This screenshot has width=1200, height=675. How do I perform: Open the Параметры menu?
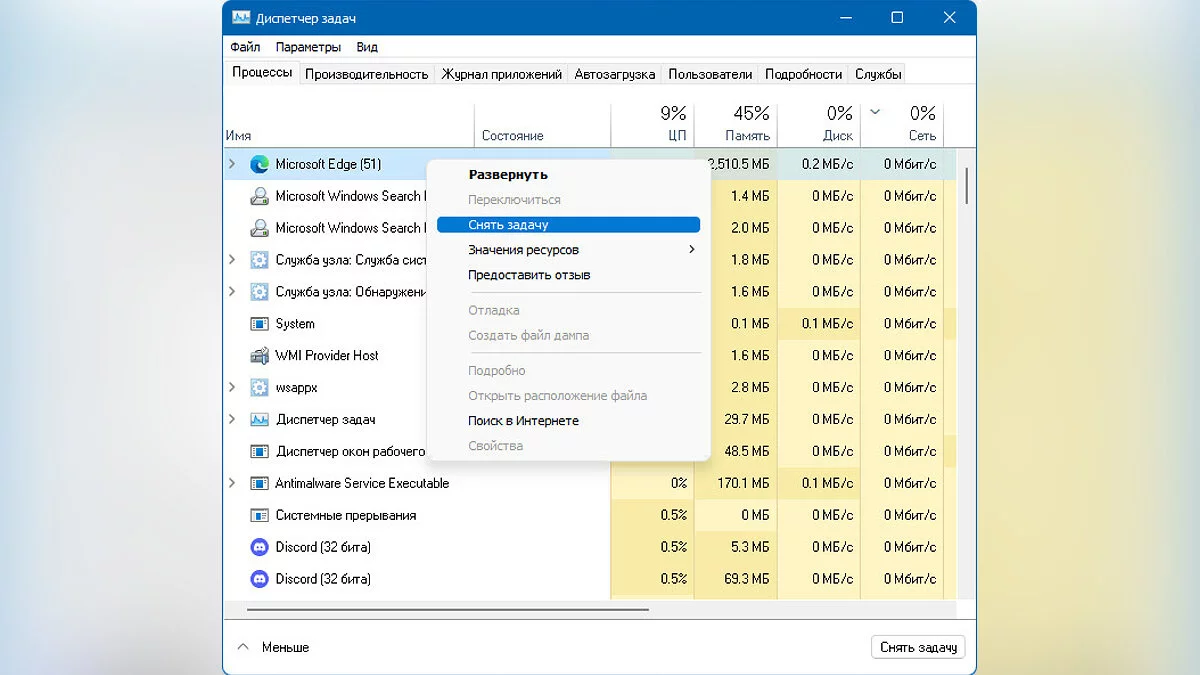[x=308, y=47]
